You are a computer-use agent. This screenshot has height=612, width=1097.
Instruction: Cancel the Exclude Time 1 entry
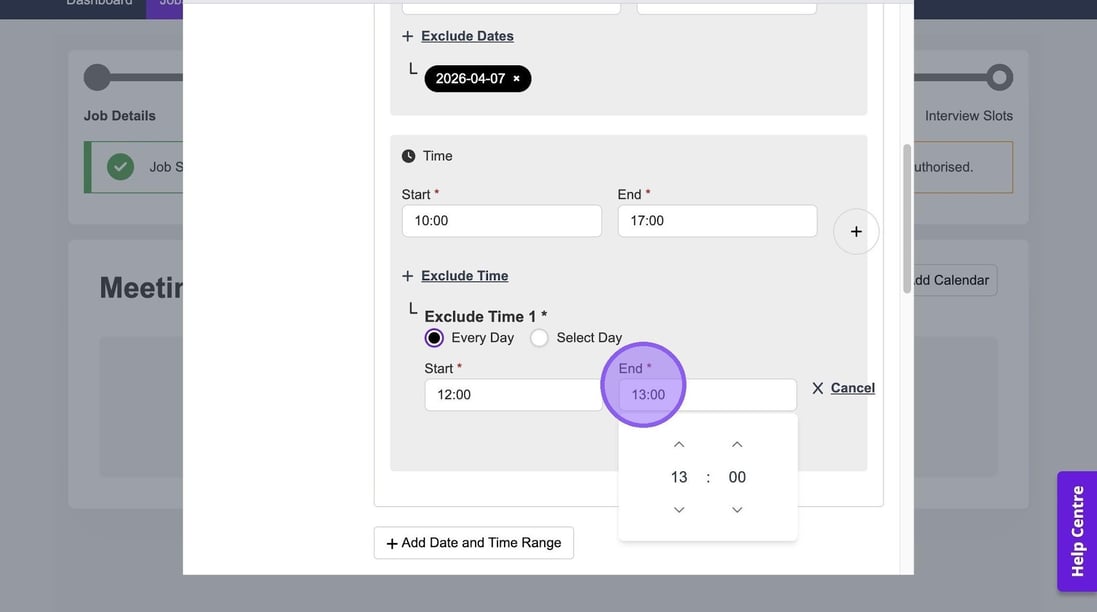(x=852, y=388)
